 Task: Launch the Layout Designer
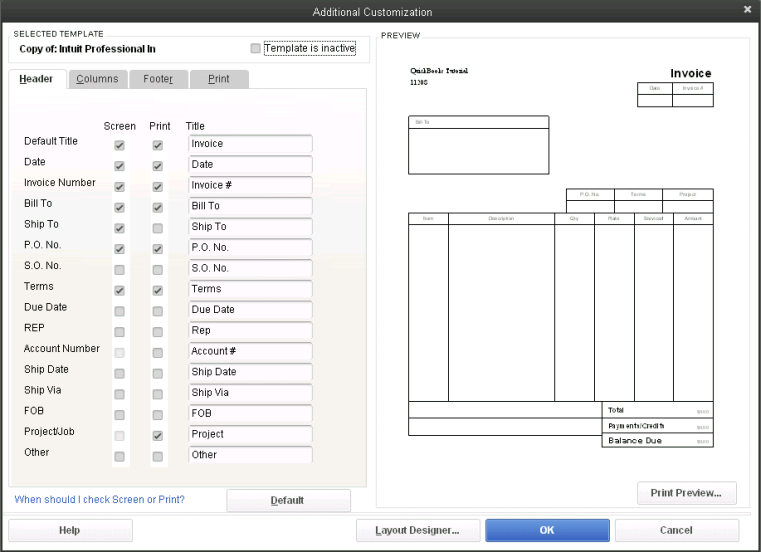click(x=418, y=530)
